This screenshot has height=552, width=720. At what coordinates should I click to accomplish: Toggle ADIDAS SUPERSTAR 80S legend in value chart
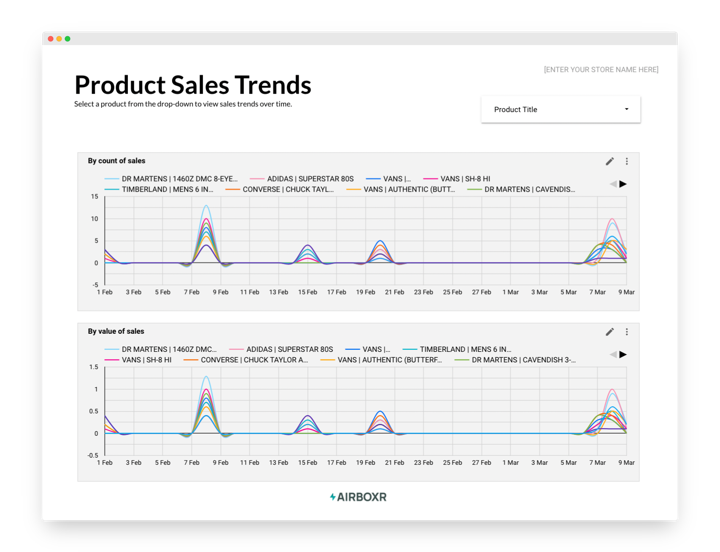click(x=281, y=349)
